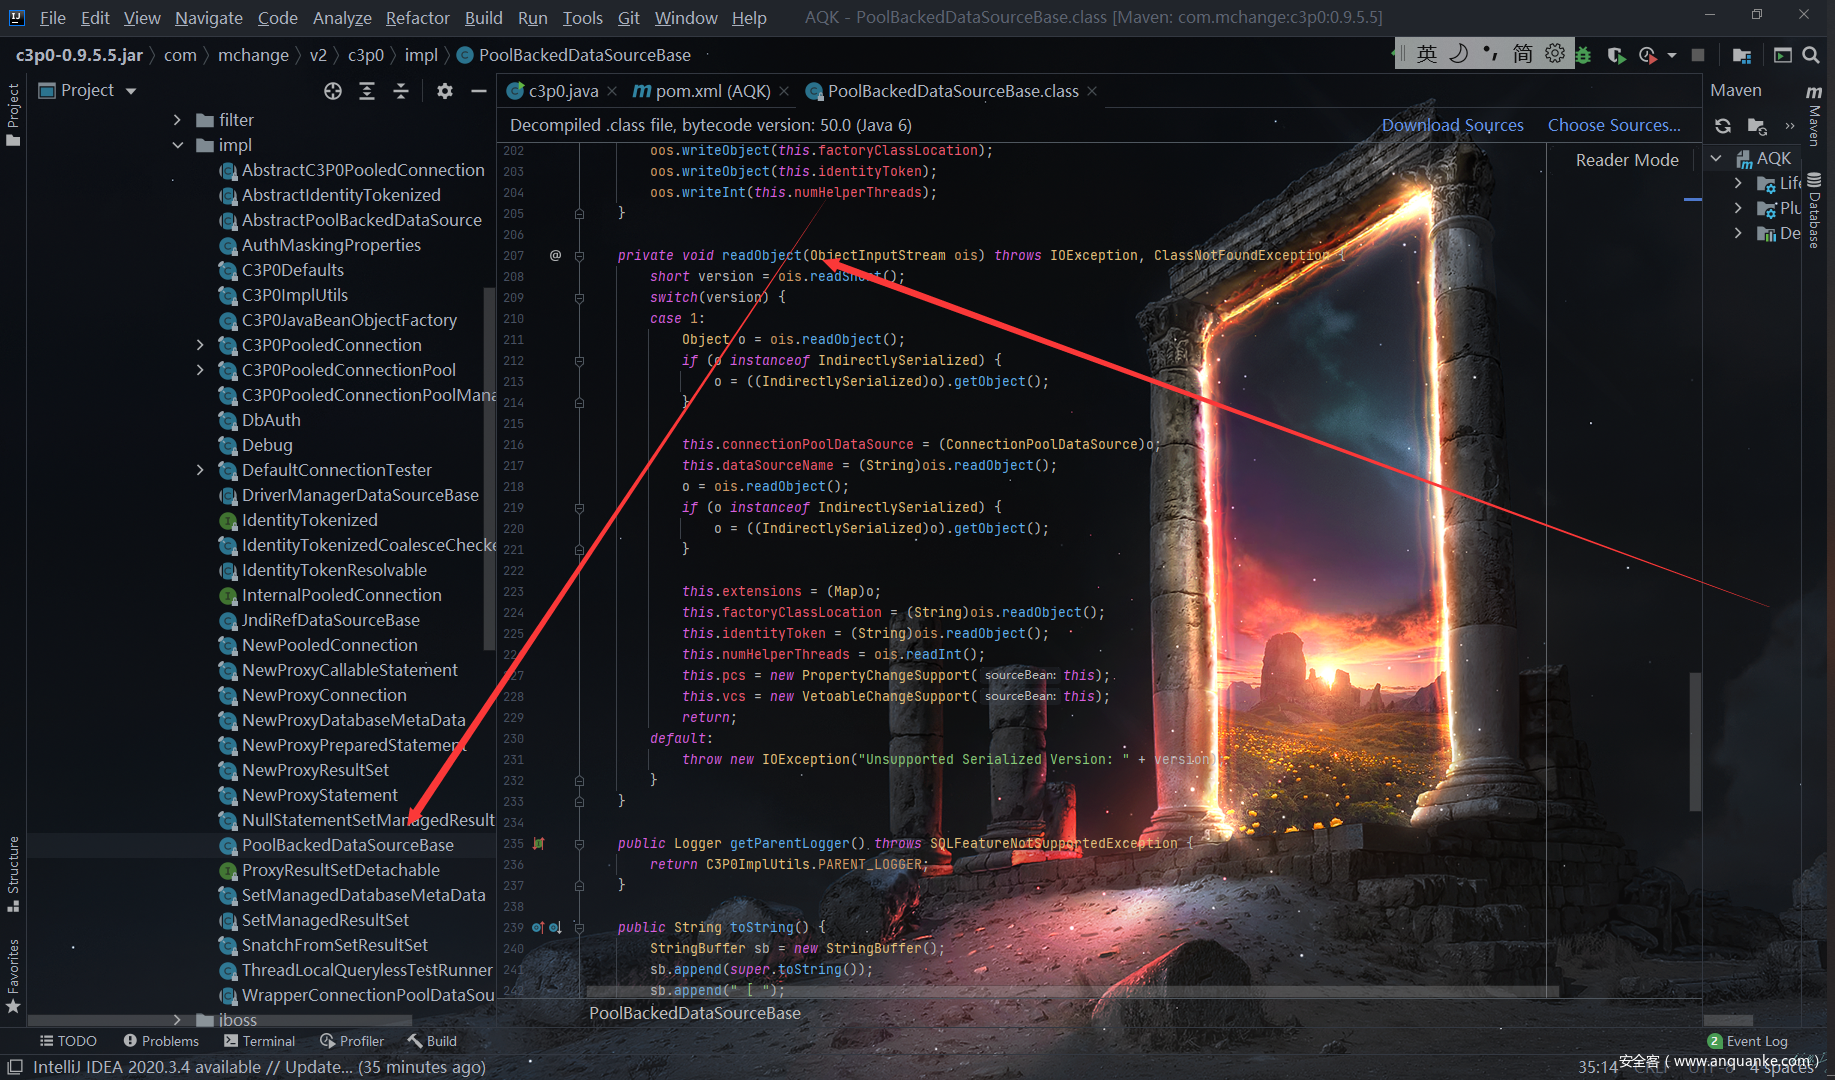Screen dimensions: 1835x1080
Task: Click the green Debug bug icon
Action: pos(1583,55)
